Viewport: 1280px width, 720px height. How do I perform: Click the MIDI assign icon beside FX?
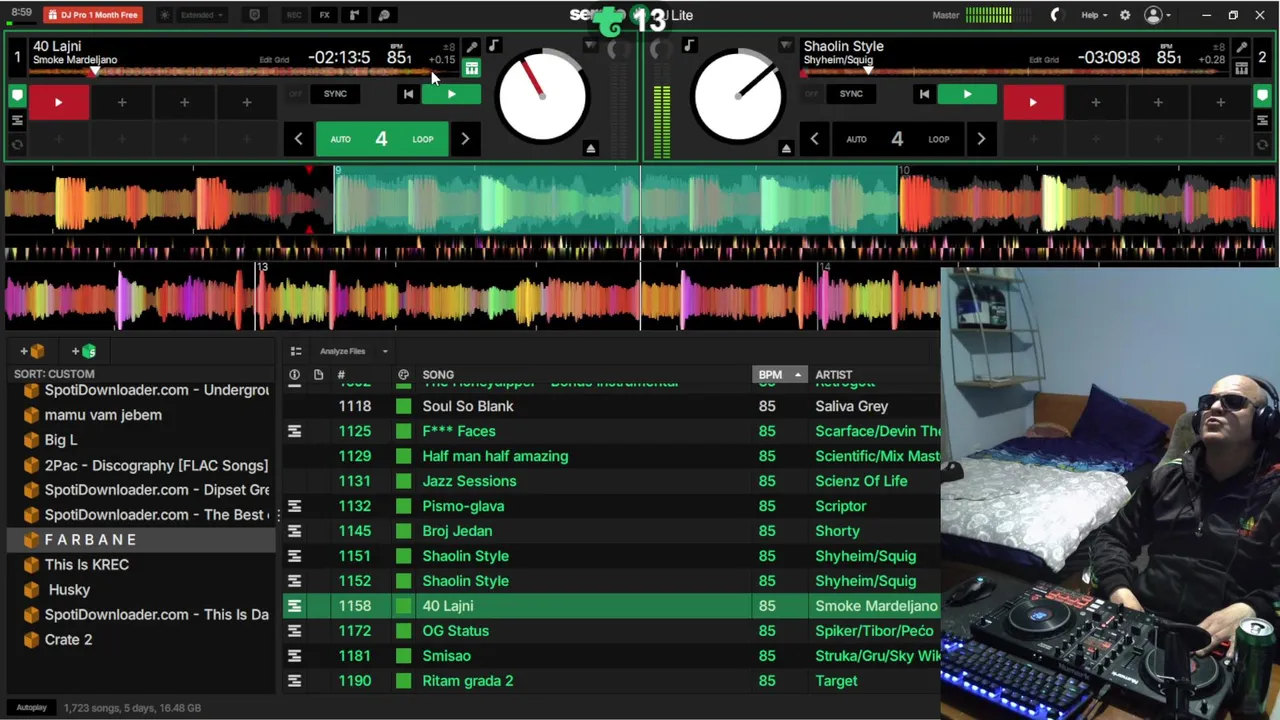click(x=384, y=15)
